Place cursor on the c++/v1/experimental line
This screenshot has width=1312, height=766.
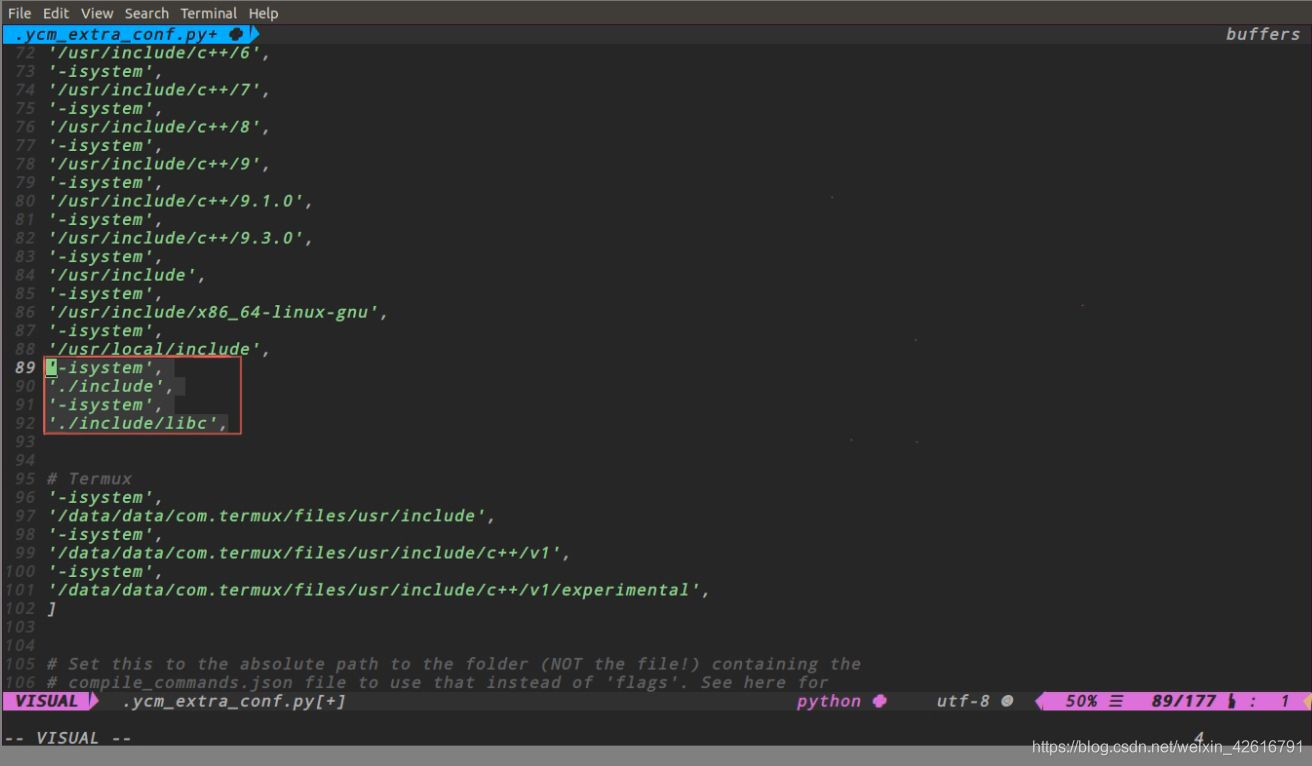tap(379, 590)
